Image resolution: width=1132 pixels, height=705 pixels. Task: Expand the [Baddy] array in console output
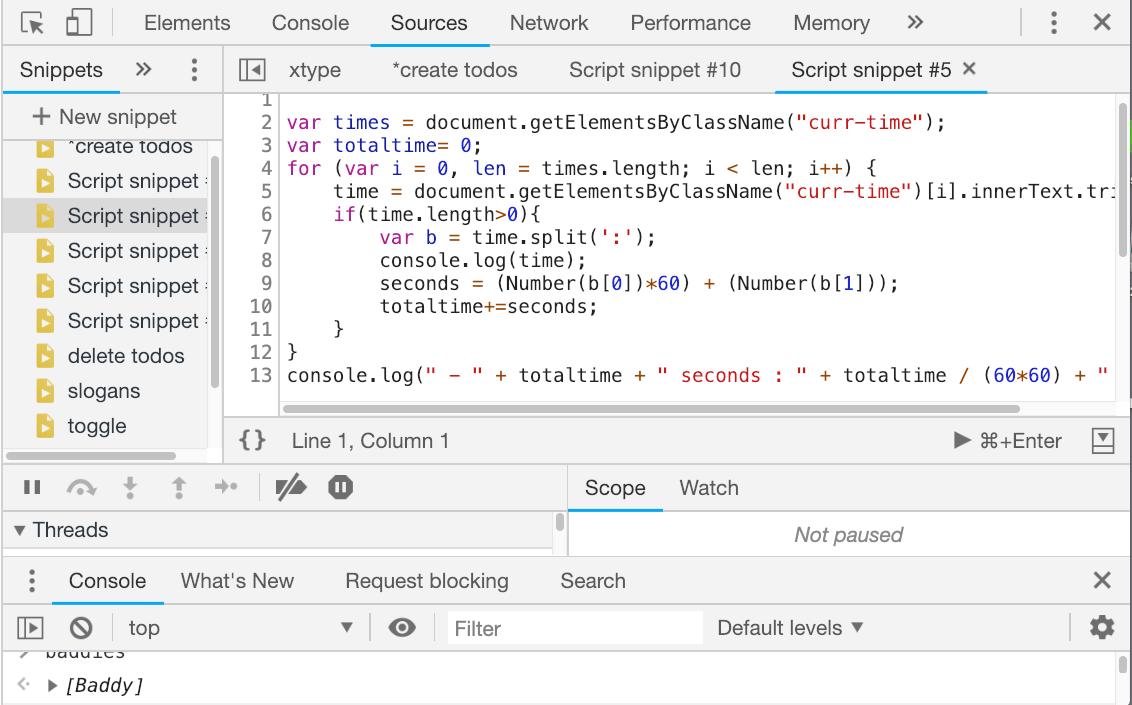pyautogui.click(x=52, y=685)
